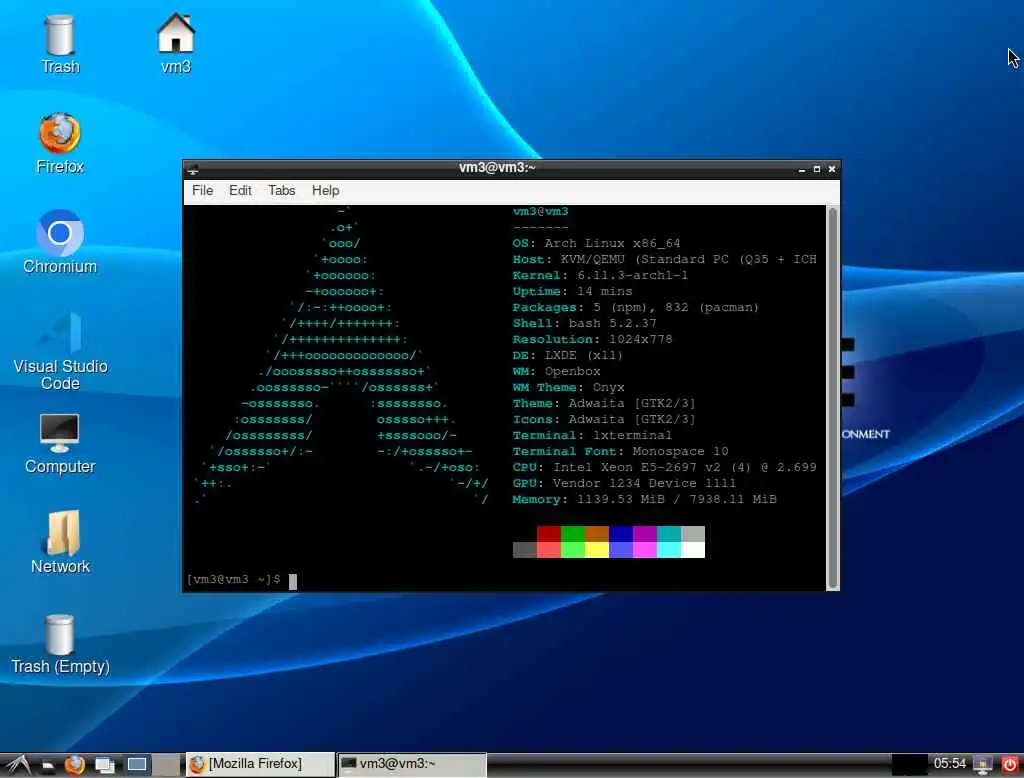
Task: Open the Network folder icon
Action: coord(60,542)
